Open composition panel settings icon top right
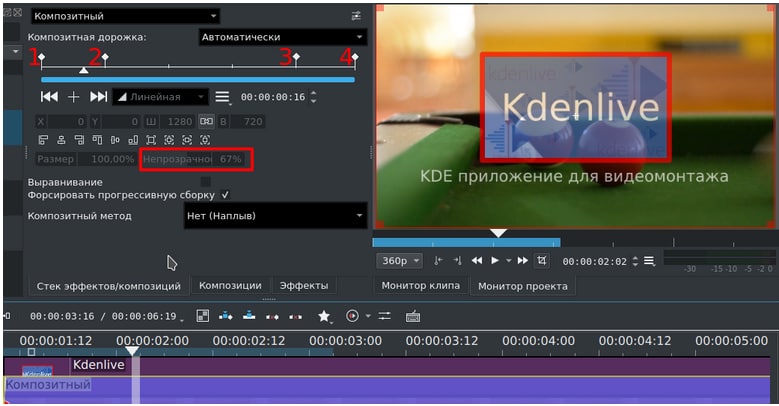This screenshot has height=406, width=779. [x=356, y=16]
